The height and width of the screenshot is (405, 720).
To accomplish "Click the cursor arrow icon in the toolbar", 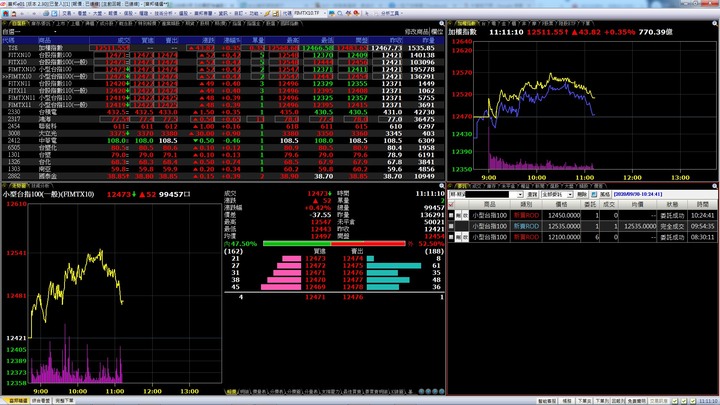I will pyautogui.click(x=366, y=13).
